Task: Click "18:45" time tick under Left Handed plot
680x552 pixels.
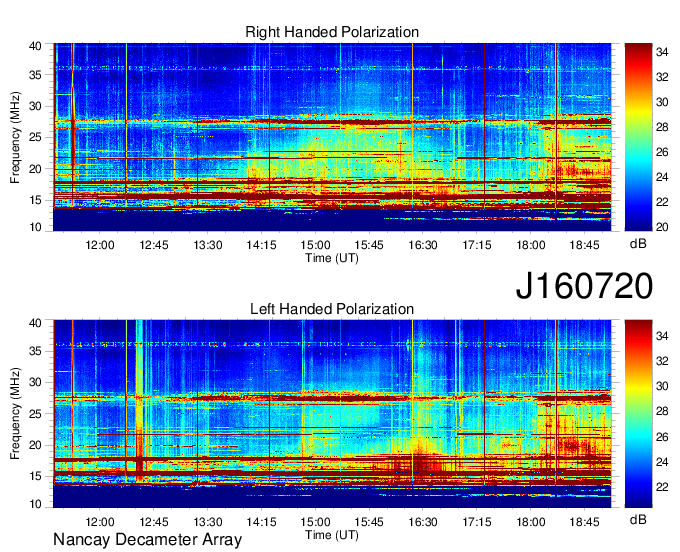Action: 584,522
